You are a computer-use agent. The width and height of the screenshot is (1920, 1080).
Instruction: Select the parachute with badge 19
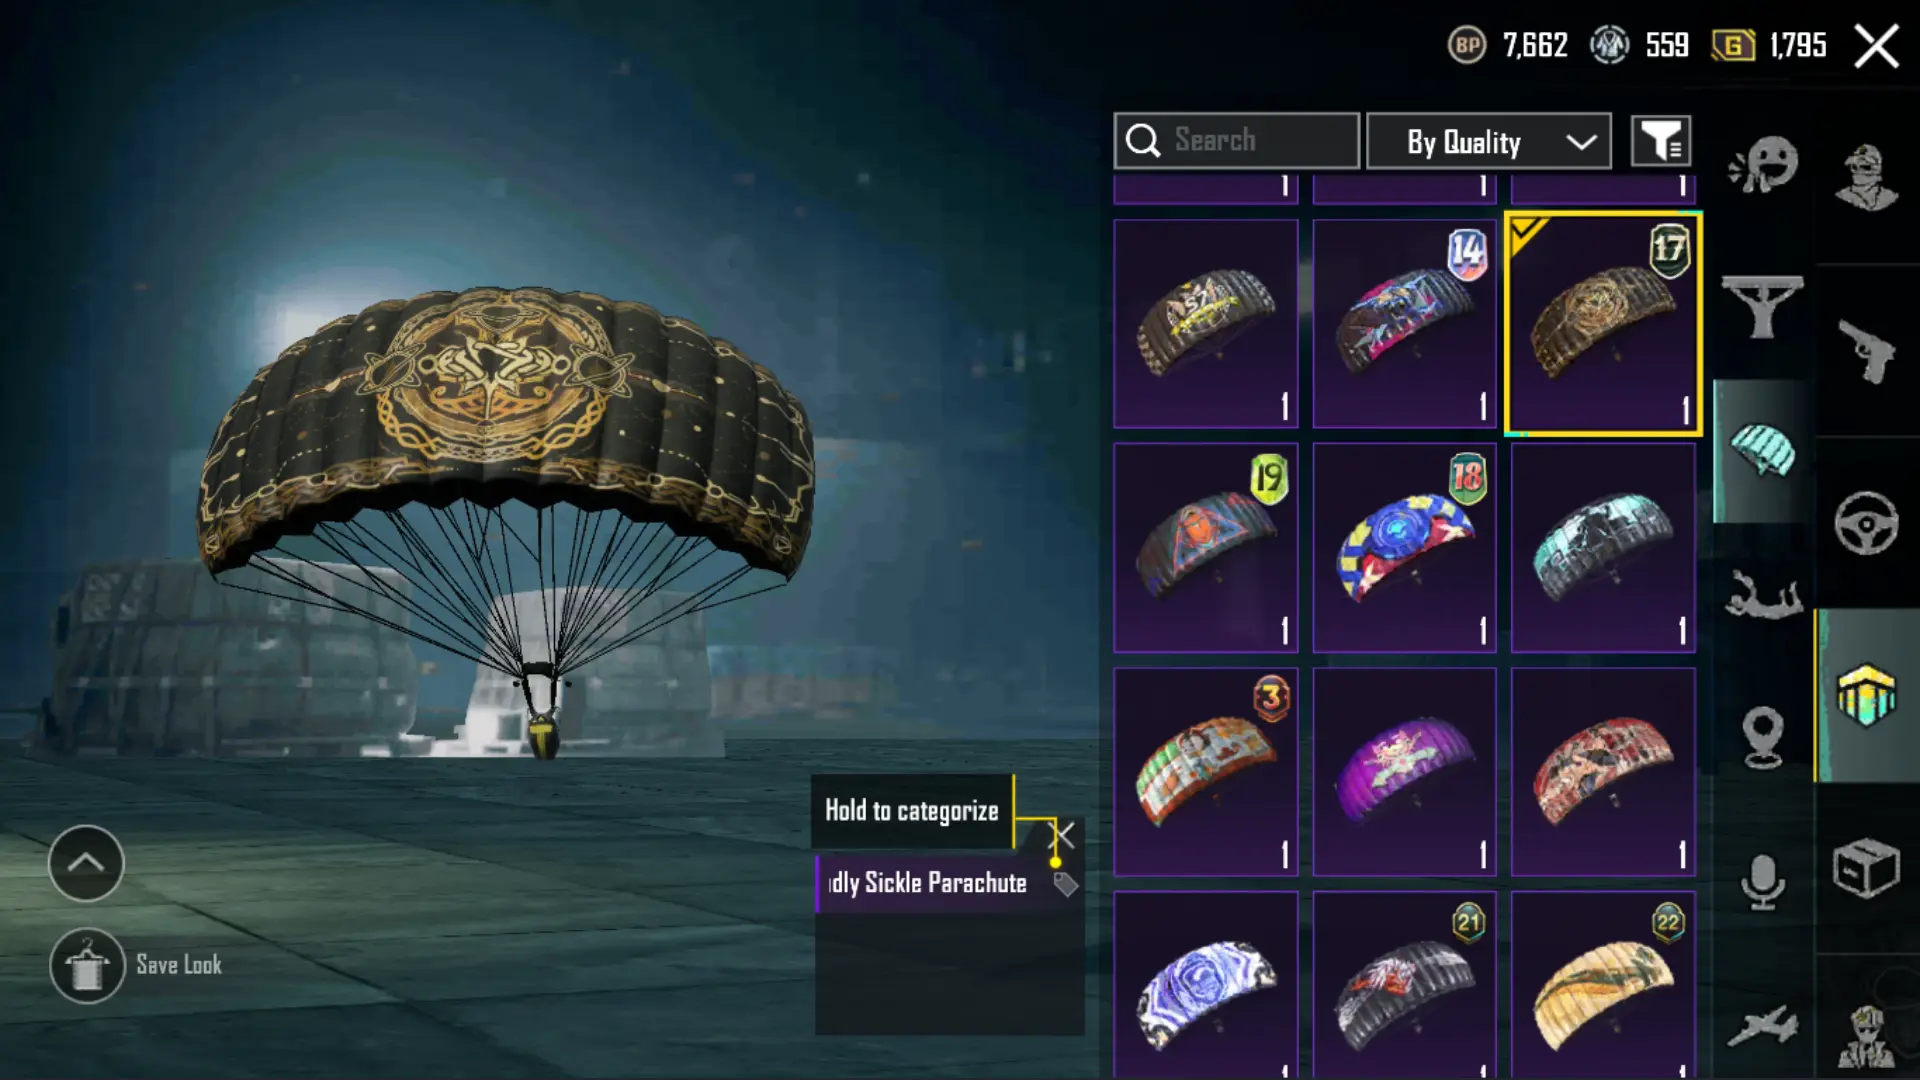click(x=1206, y=548)
